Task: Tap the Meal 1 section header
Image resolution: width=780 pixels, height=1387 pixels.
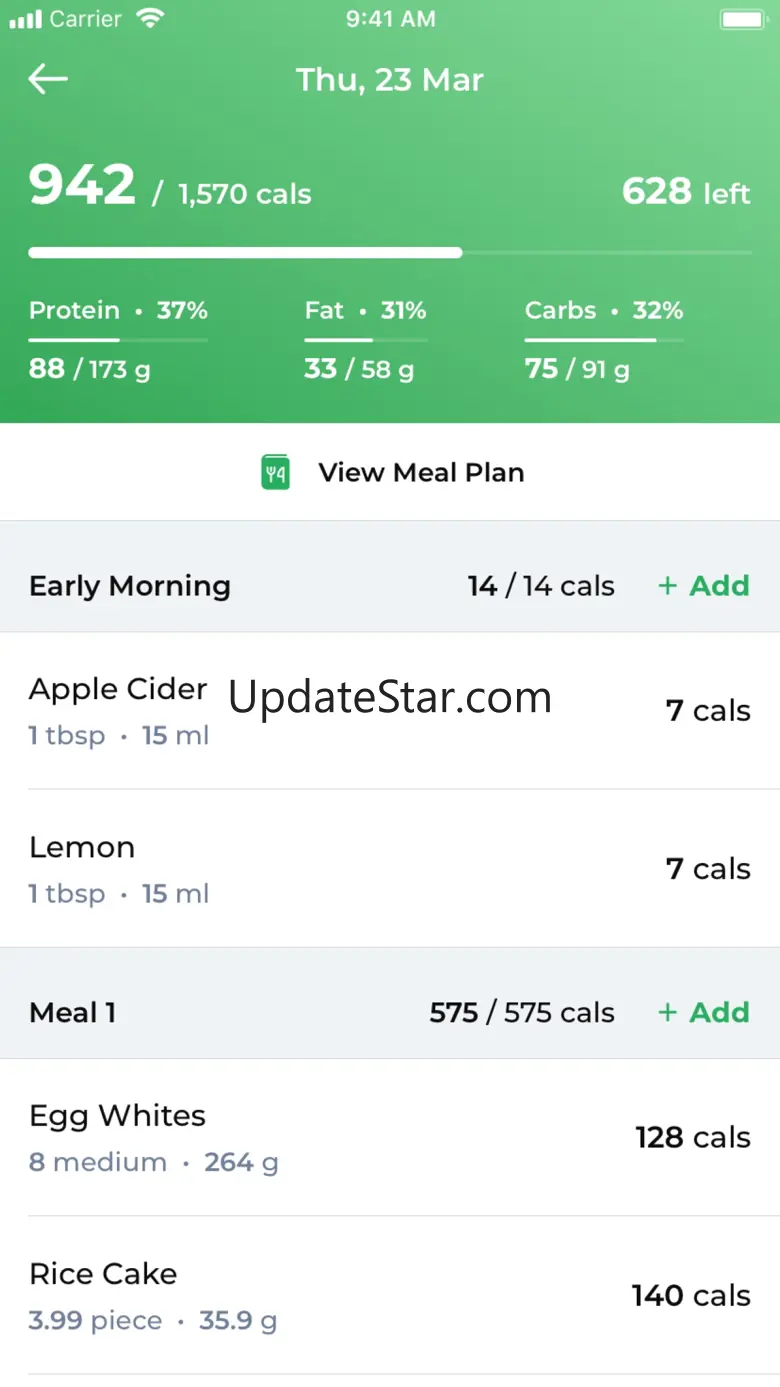Action: coord(73,1012)
